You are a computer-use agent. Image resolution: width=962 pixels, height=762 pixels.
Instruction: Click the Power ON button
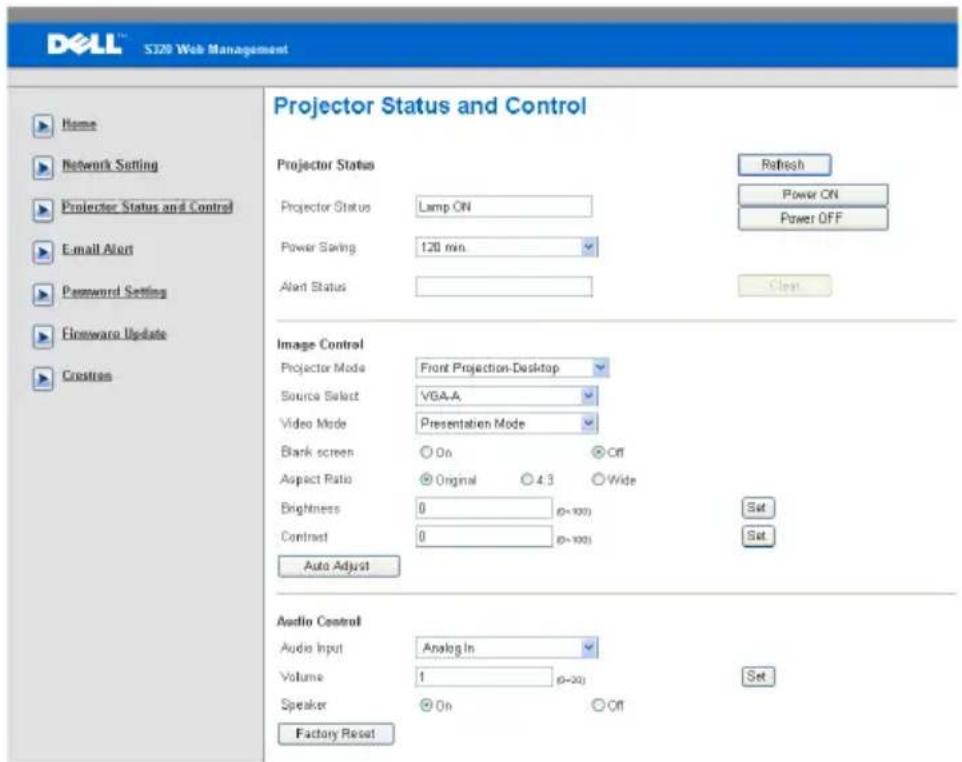coord(813,194)
